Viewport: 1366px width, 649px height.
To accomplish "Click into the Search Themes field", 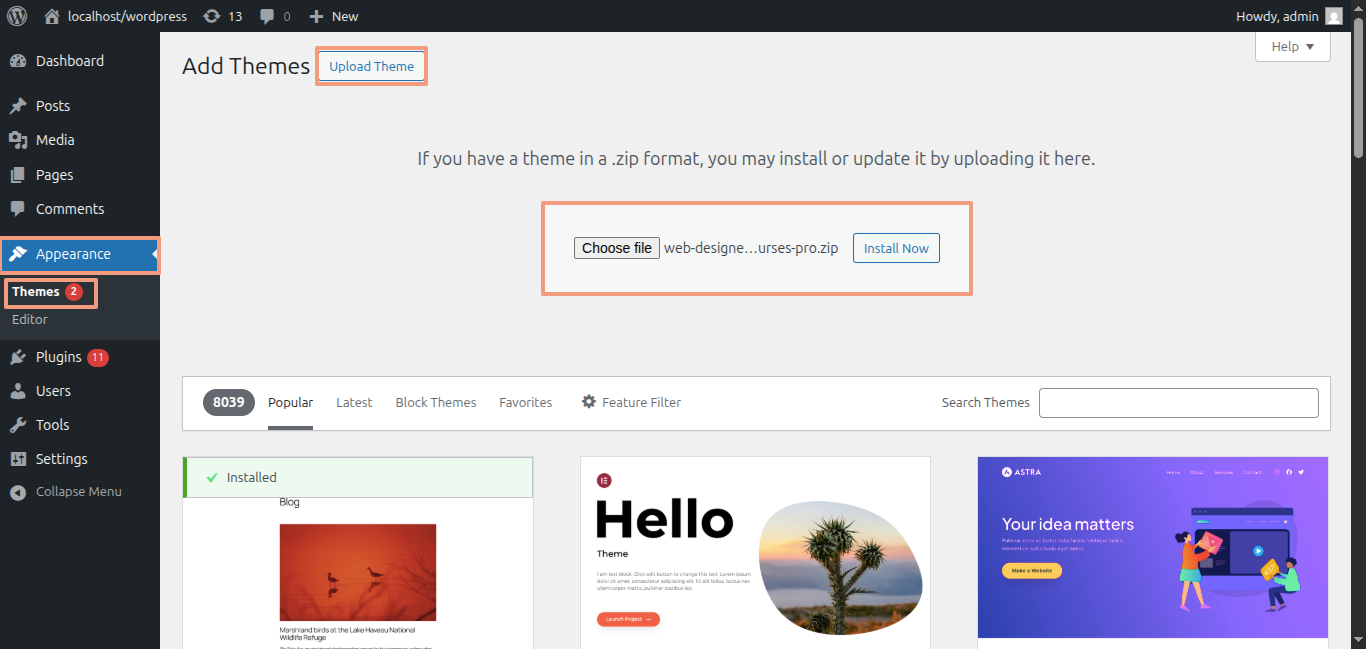I will [1178, 403].
